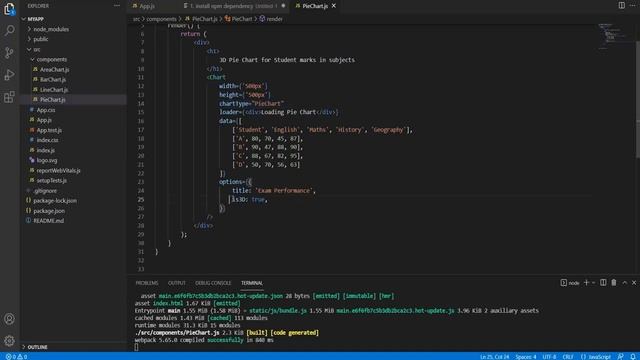The height and width of the screenshot is (360, 640).
Task: Click CRLF end of line setting
Action: (568, 357)
